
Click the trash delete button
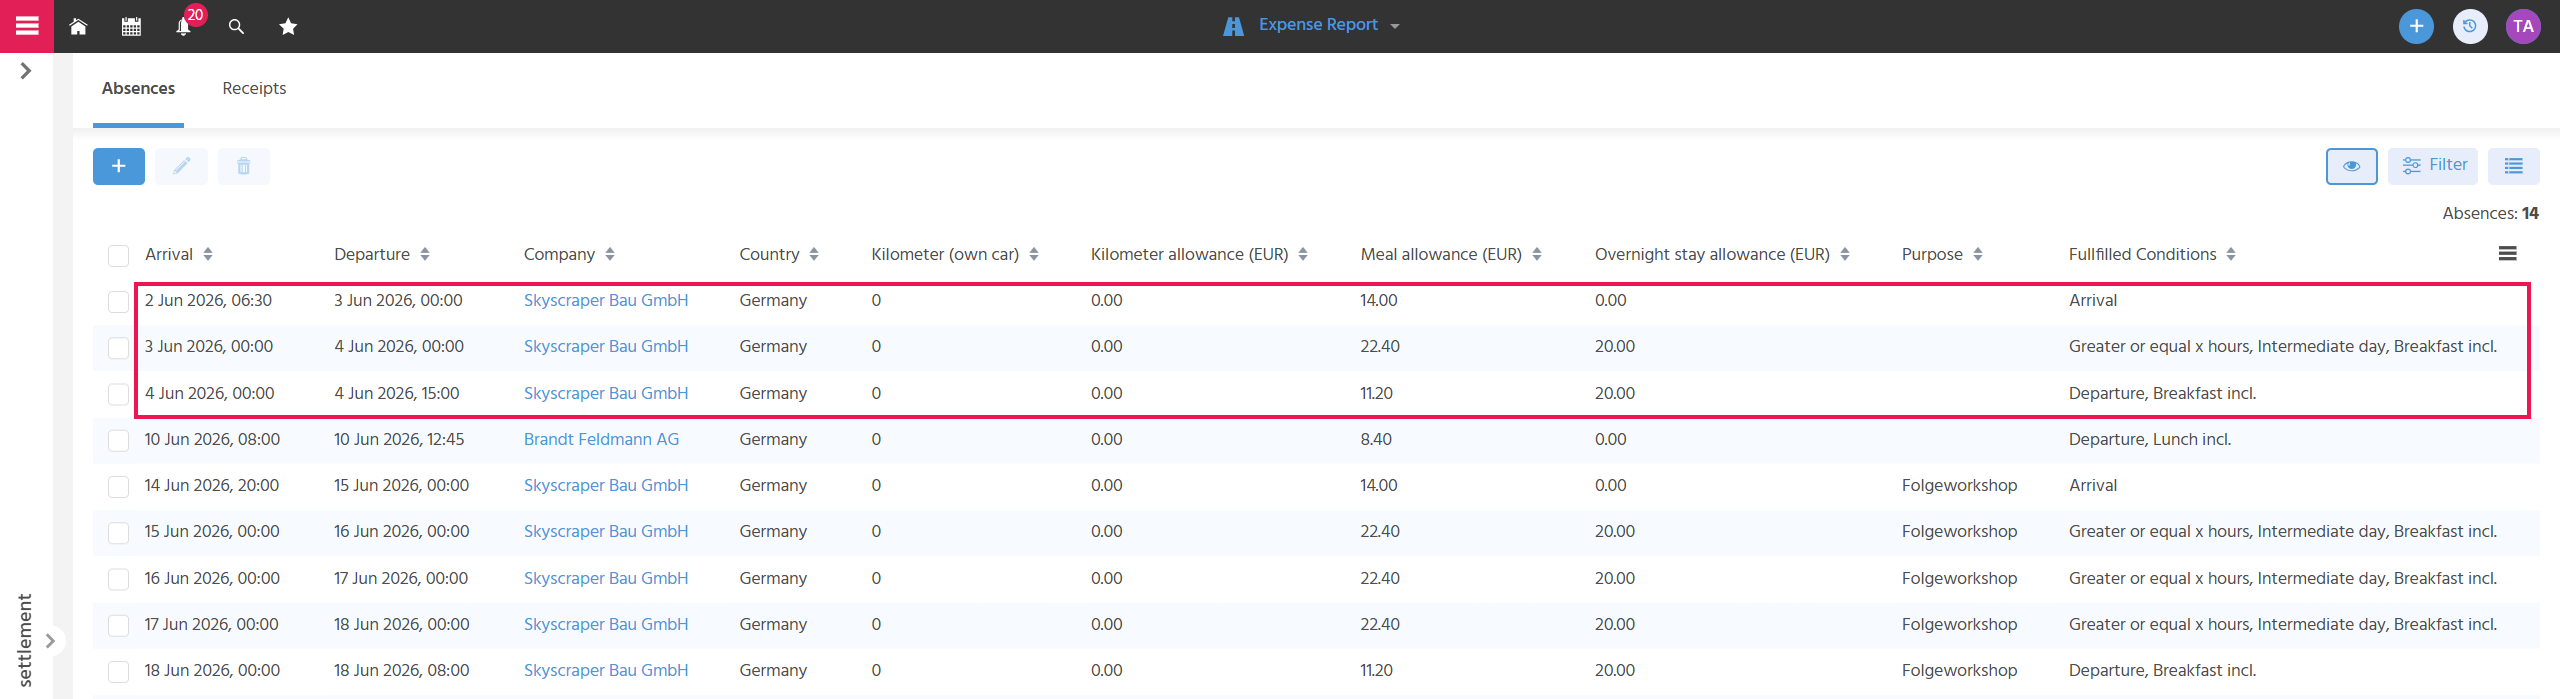point(243,166)
